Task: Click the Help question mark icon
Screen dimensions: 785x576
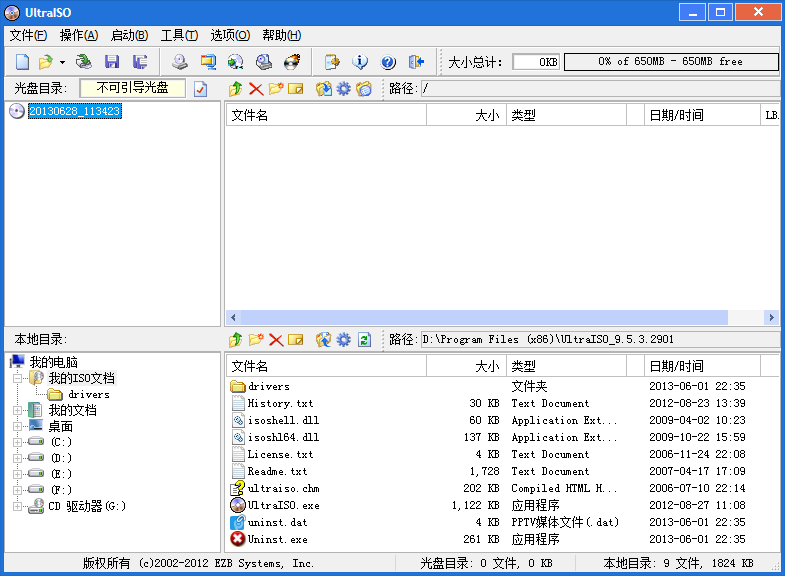Action: click(388, 62)
